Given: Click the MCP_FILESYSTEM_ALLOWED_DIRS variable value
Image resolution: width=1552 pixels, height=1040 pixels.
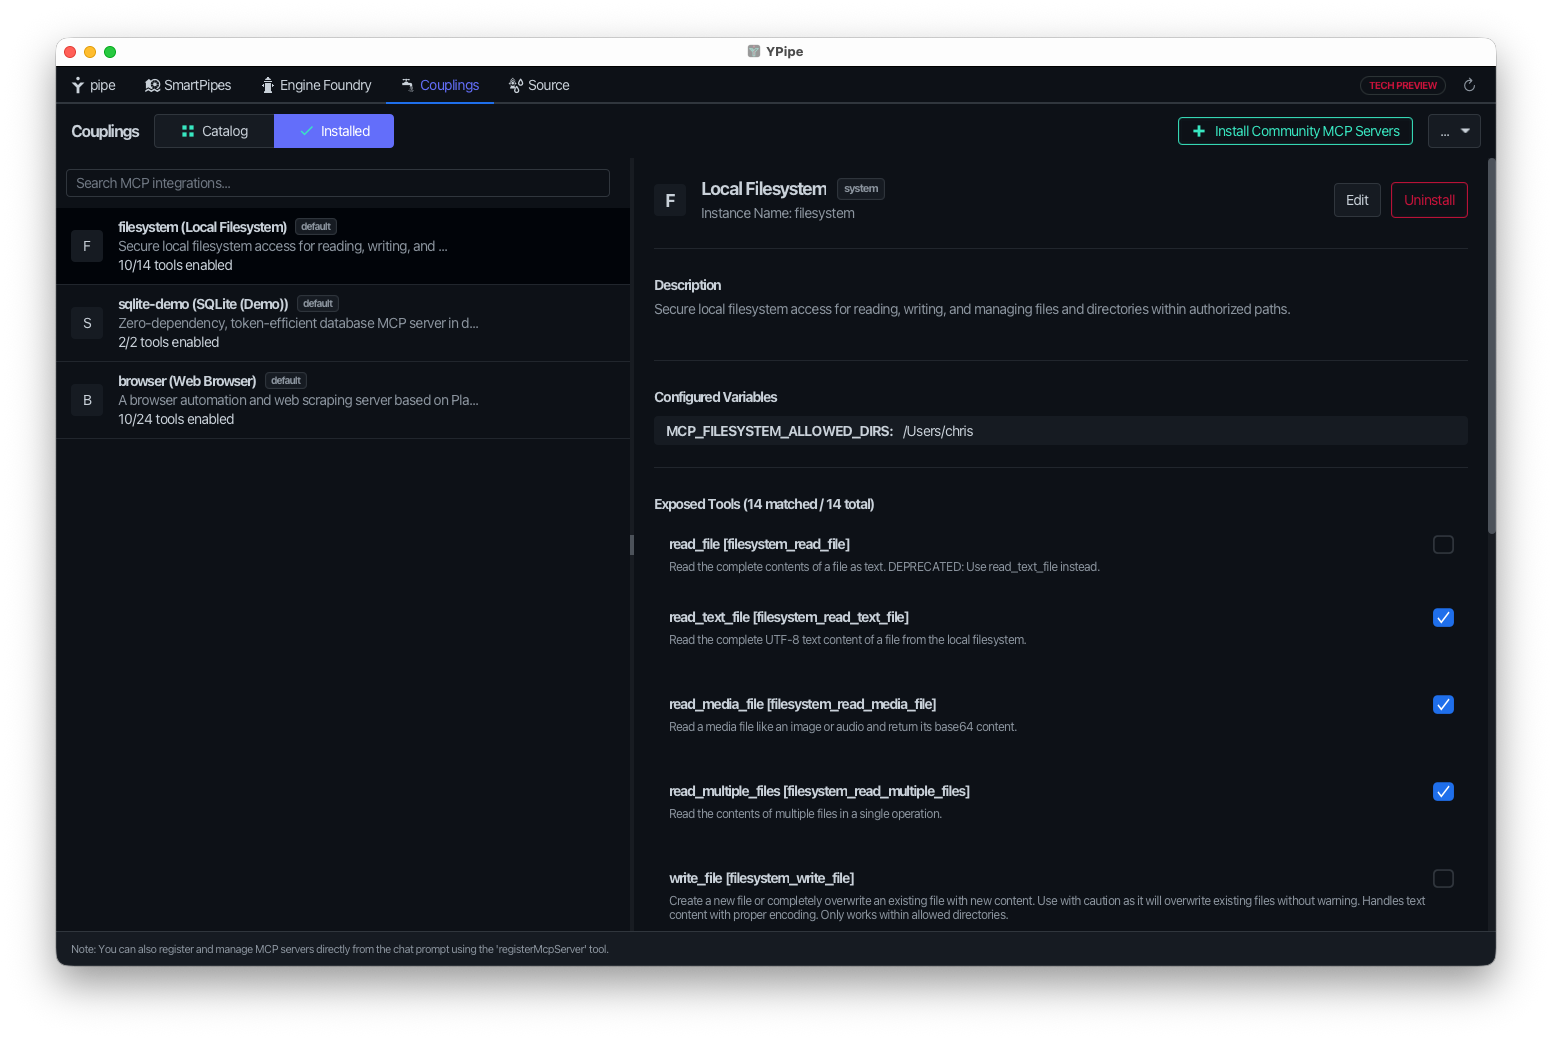Looking at the screenshot, I should point(938,432).
